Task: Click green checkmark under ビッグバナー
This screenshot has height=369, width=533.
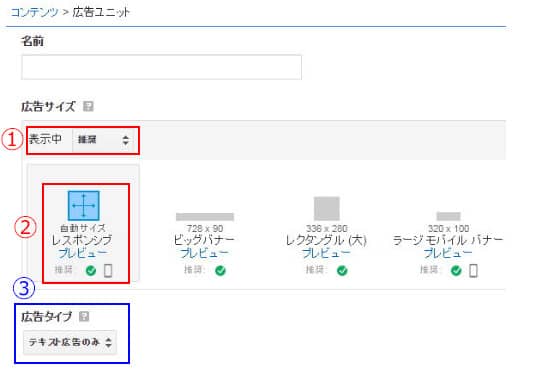Action: [x=220, y=271]
